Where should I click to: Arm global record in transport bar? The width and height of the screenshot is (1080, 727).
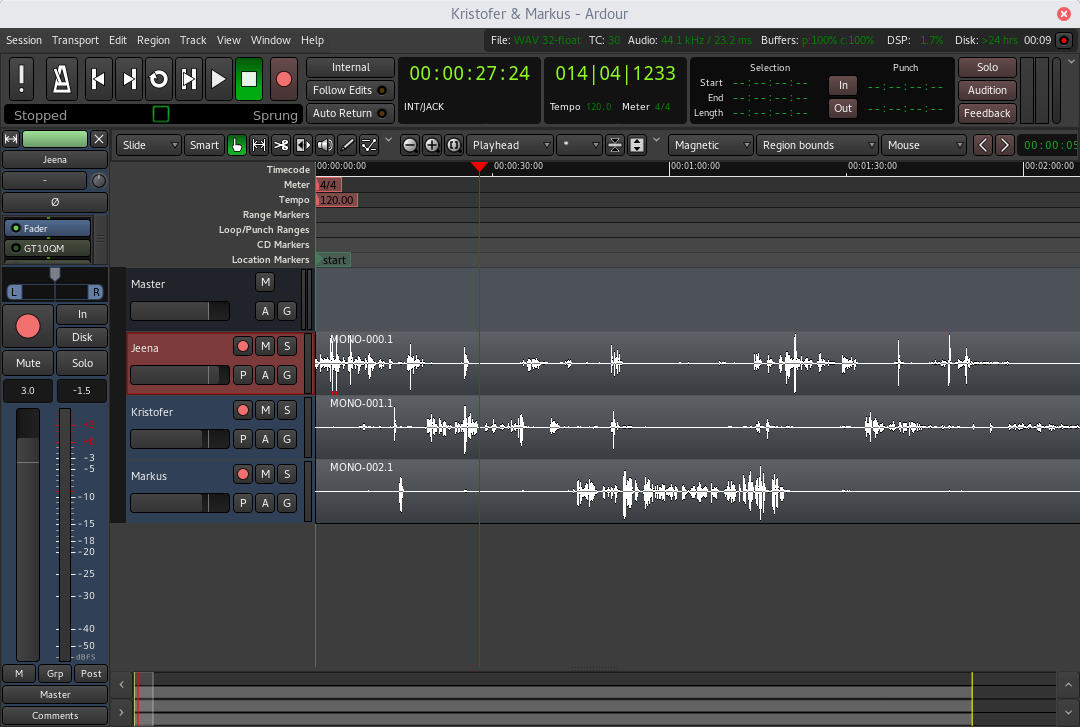(283, 79)
